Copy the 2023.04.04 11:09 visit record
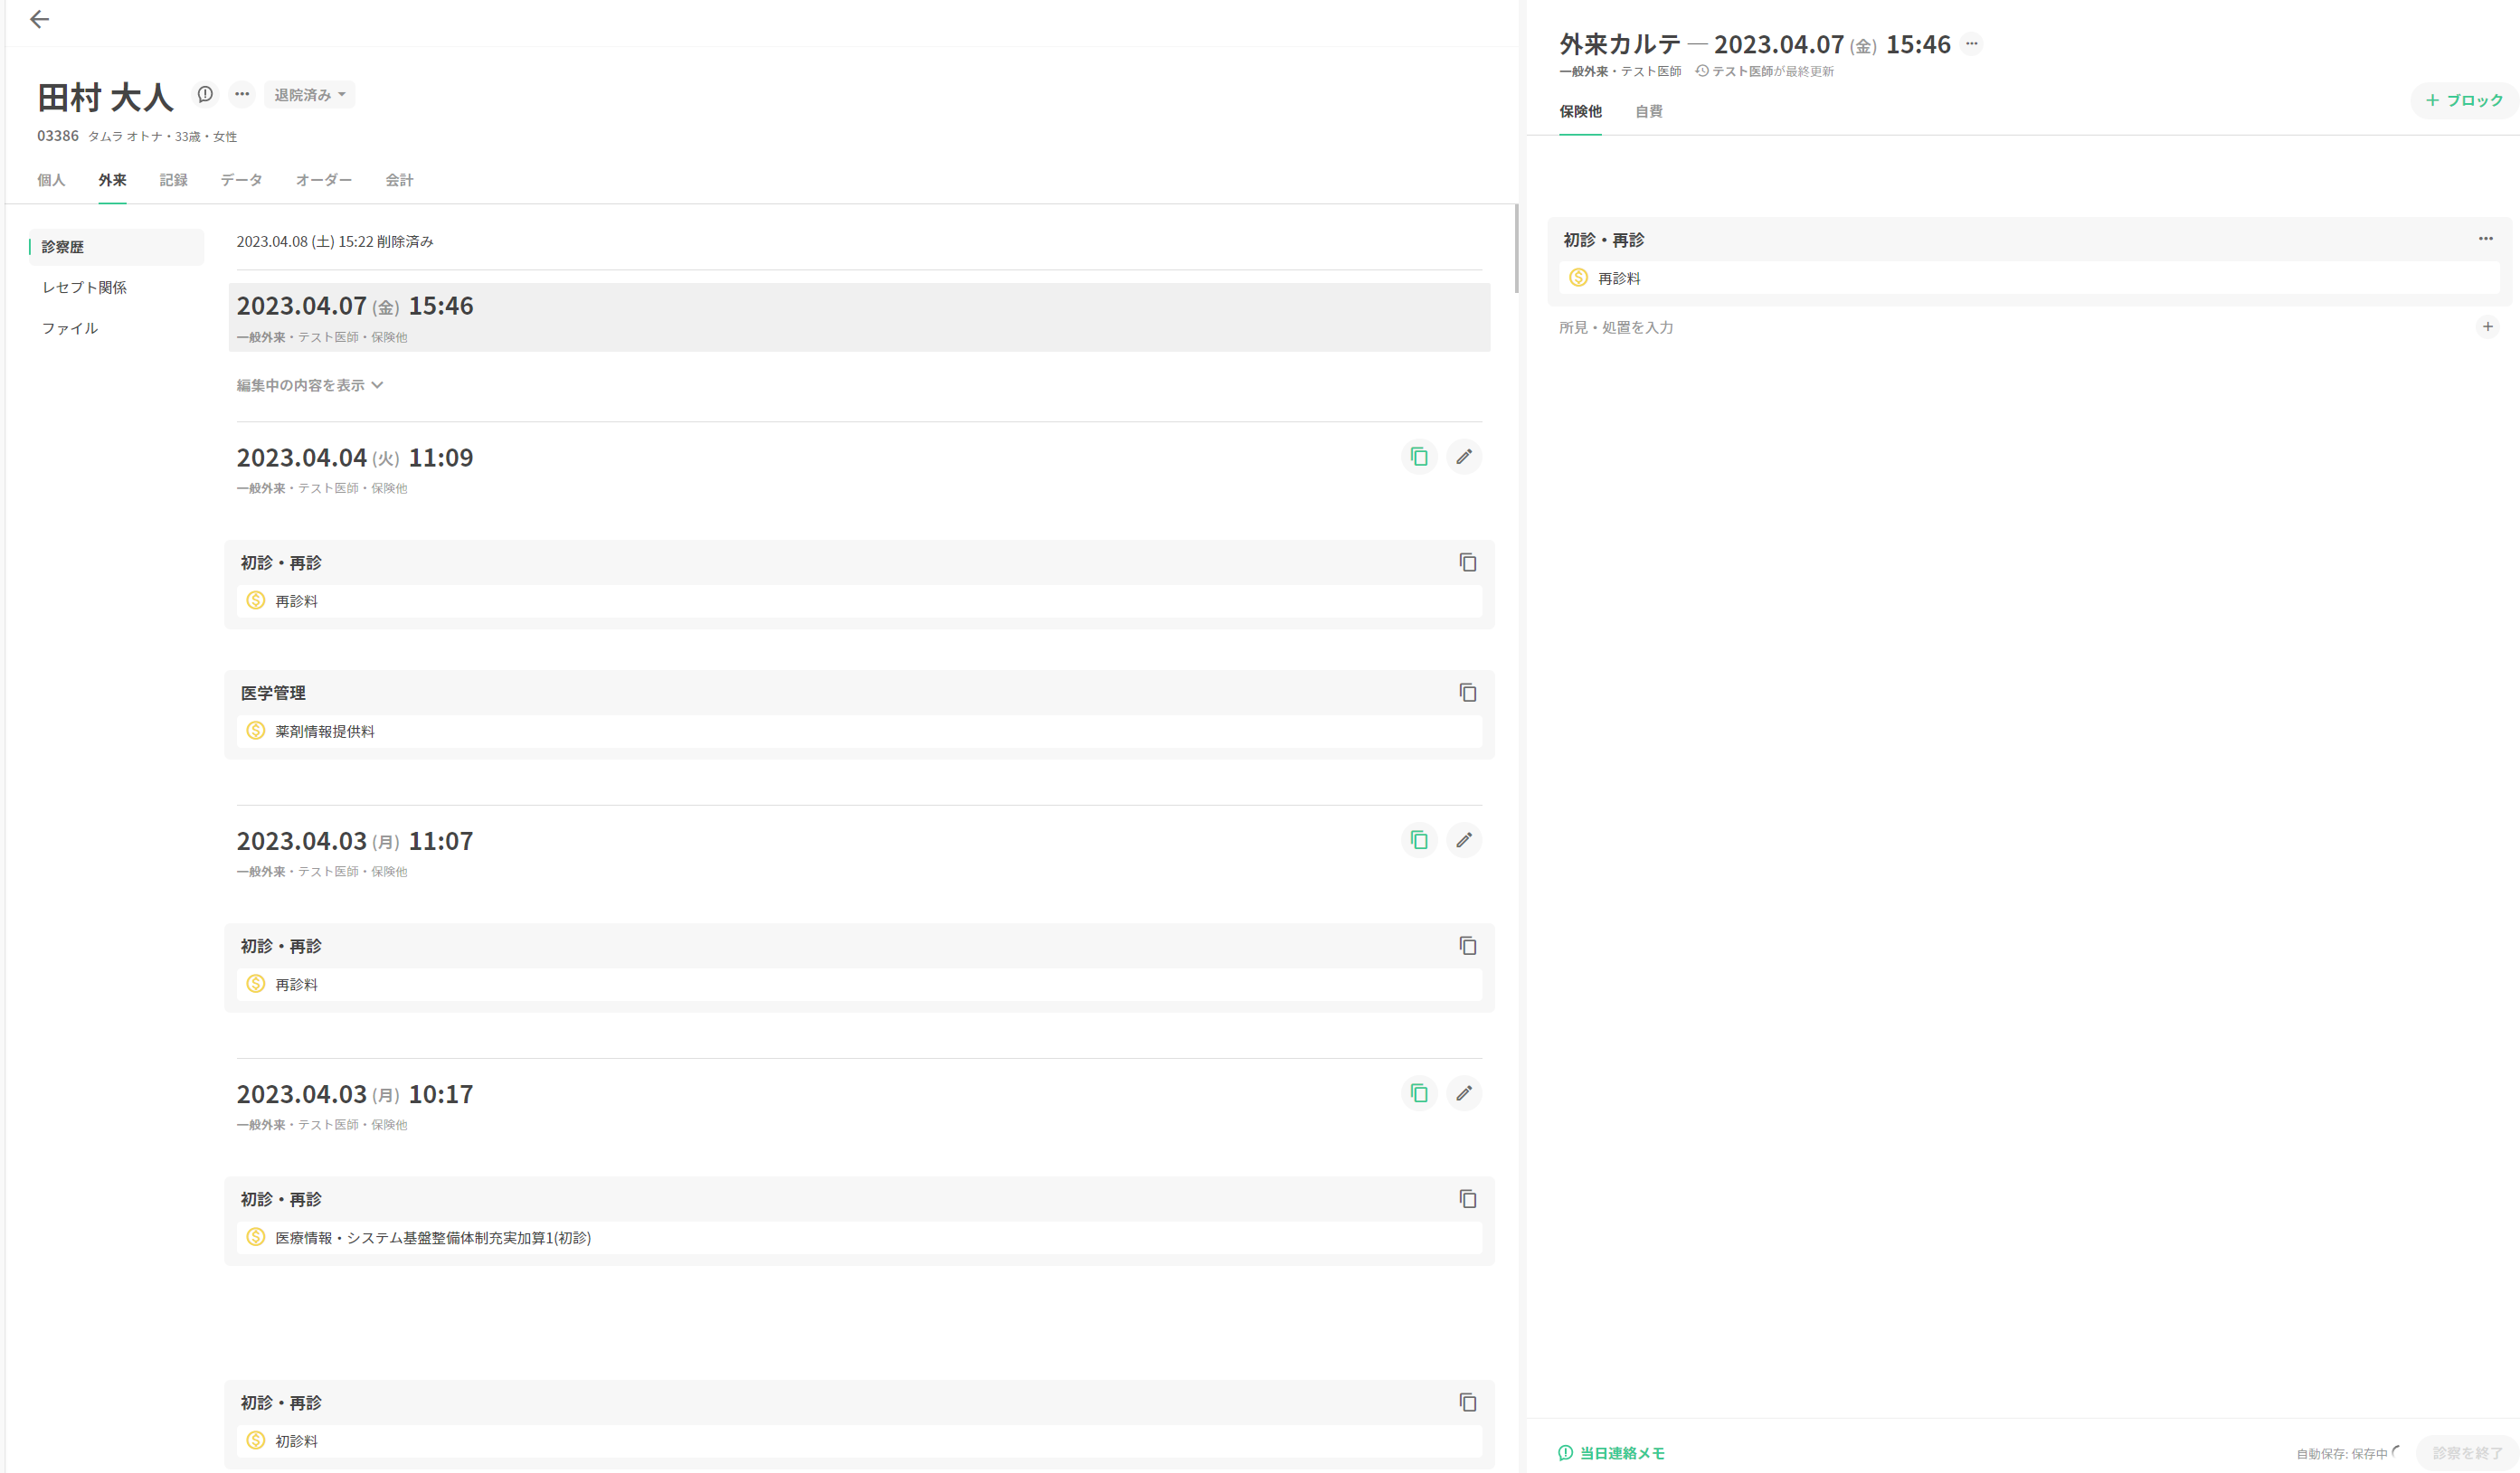This screenshot has width=2520, height=1473. (1418, 457)
